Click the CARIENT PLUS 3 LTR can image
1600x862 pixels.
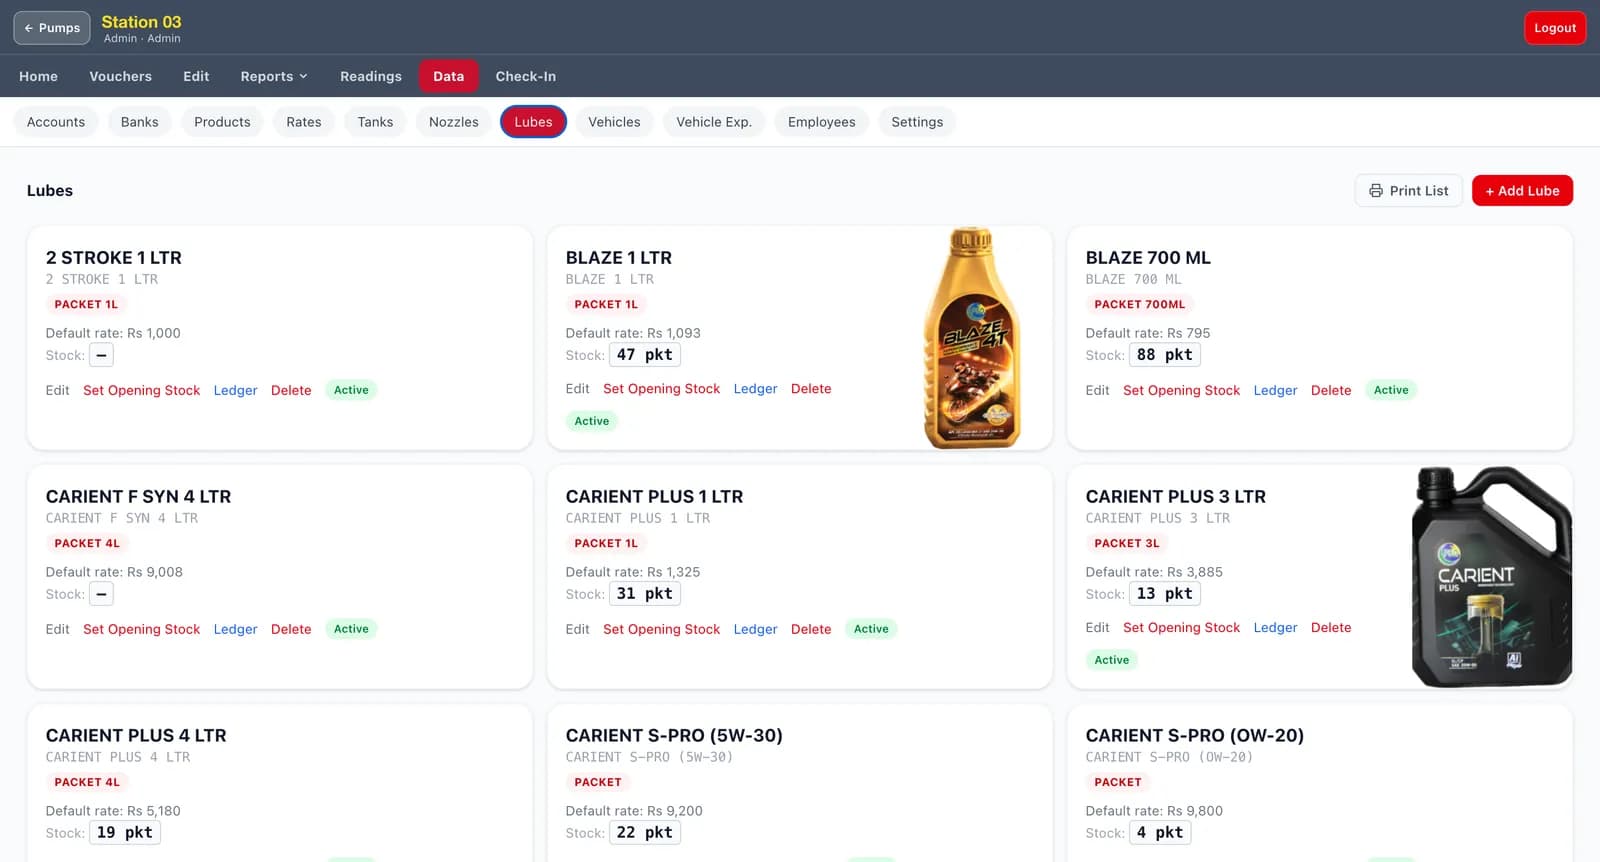click(x=1491, y=577)
